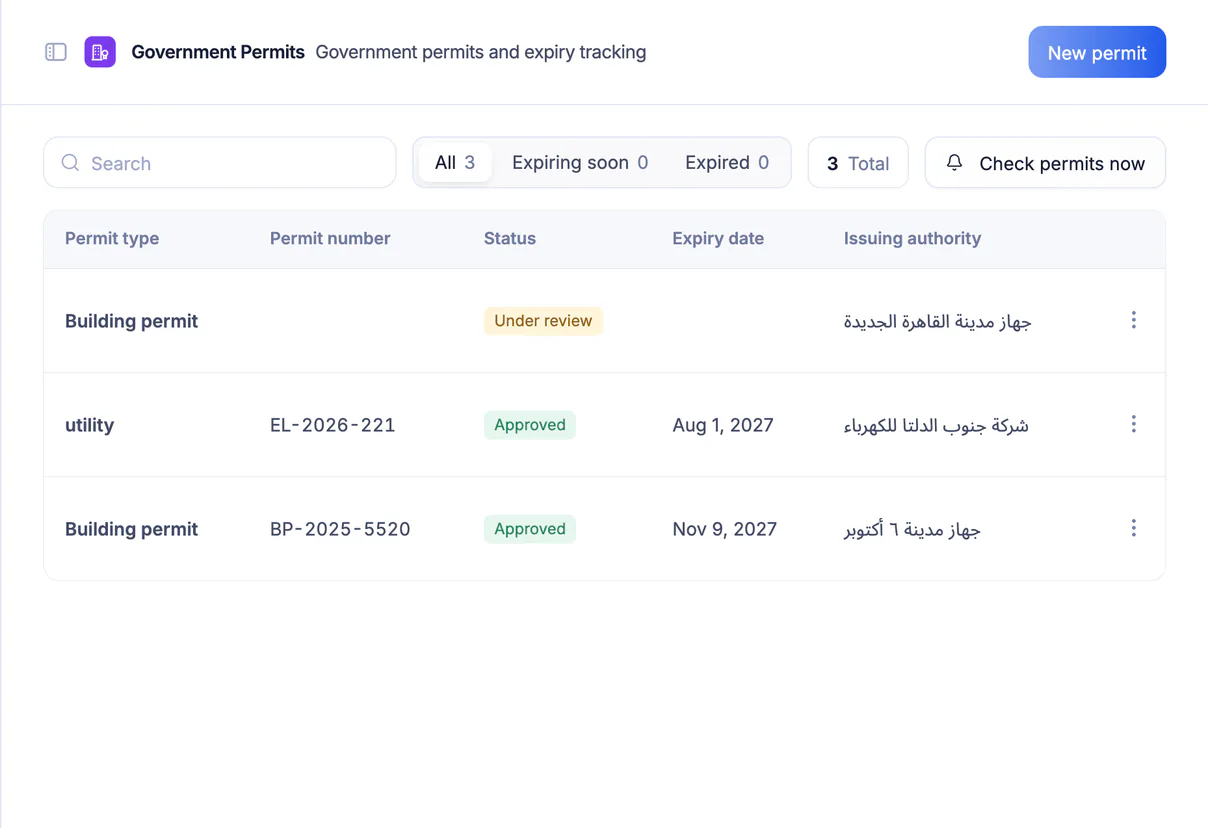Click the Government Permits page title
Image resolution: width=1208 pixels, height=828 pixels.
coord(218,52)
